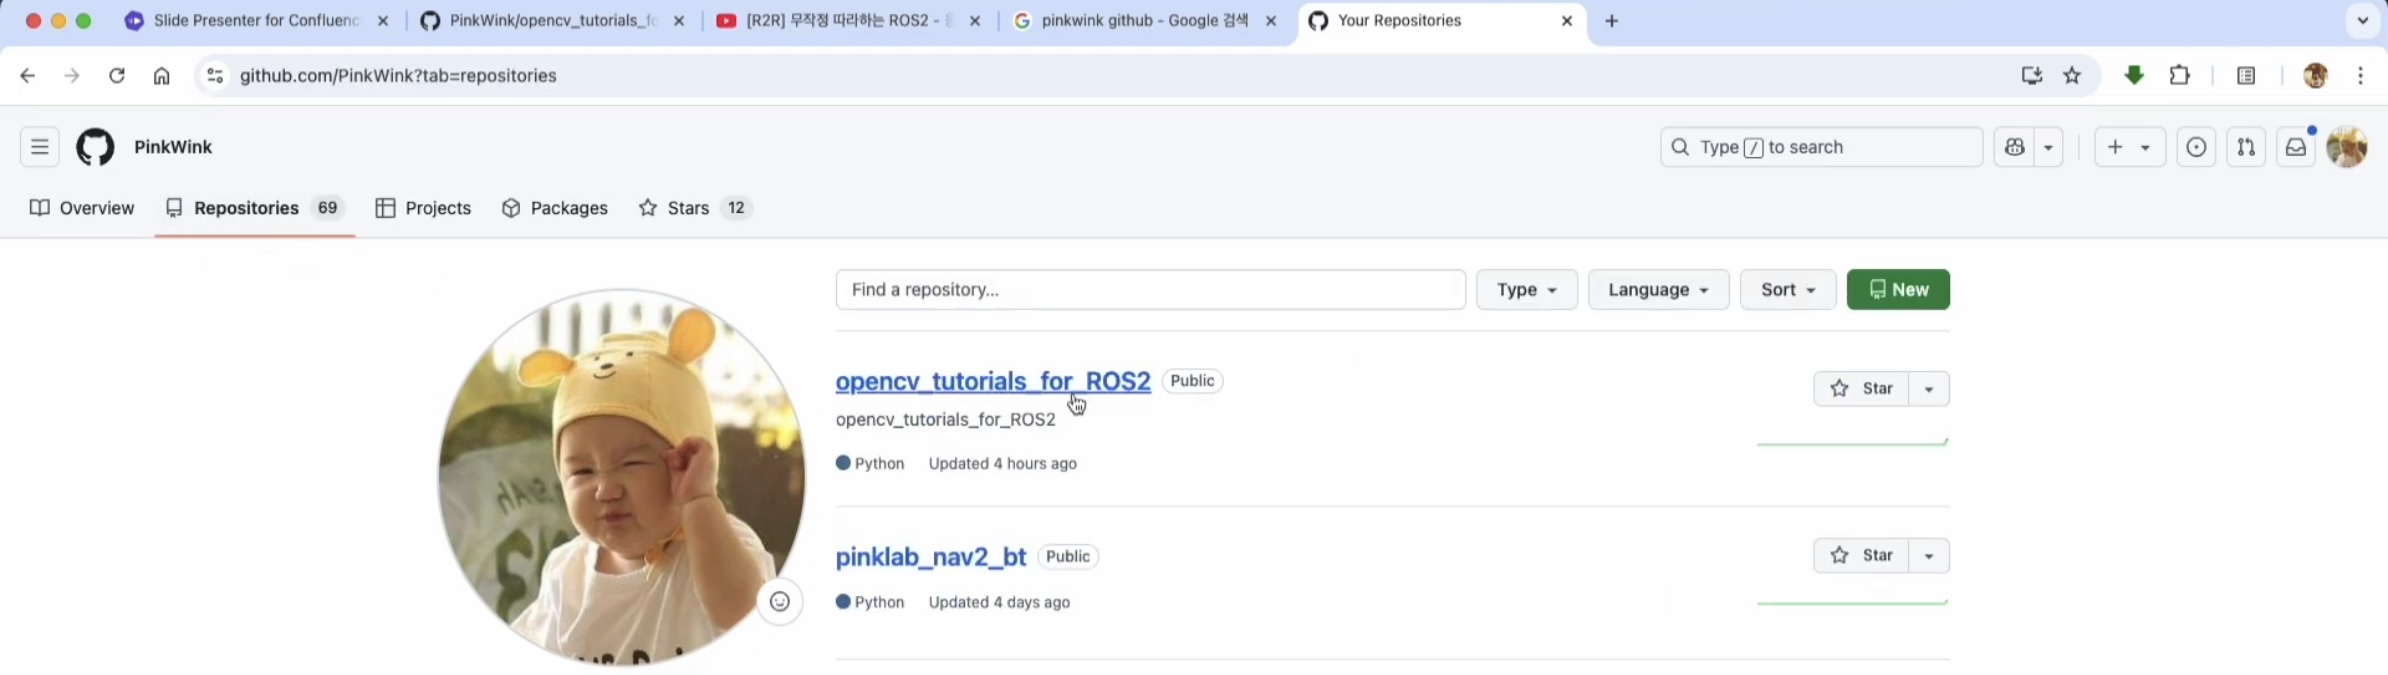Switch to pinkwink github Google search tab
The width and height of the screenshot is (2388, 675).
tap(1144, 21)
